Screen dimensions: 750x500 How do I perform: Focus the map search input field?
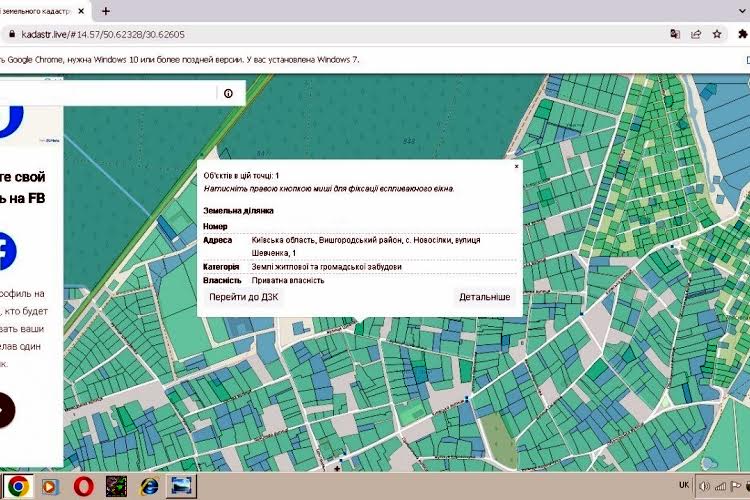click(x=108, y=93)
